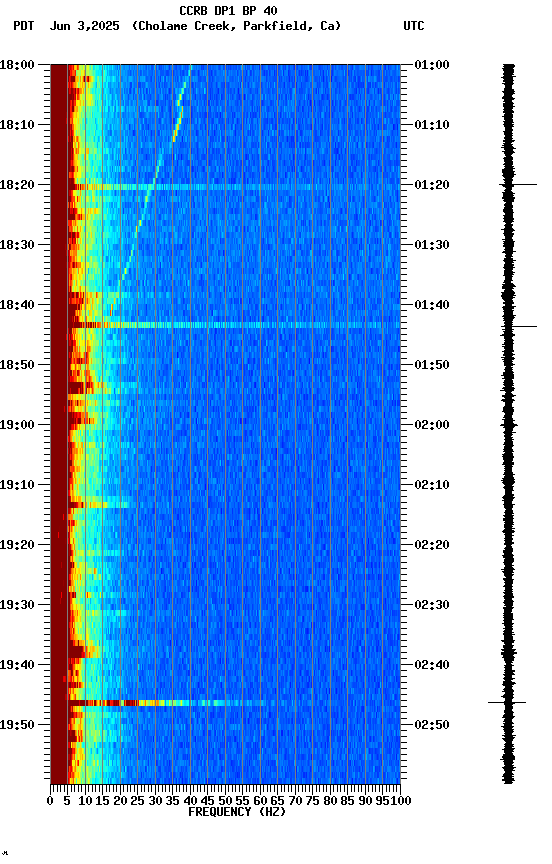The height and width of the screenshot is (864, 552).
Task: Click the 18:00 PDT time label
Action: click(x=17, y=65)
